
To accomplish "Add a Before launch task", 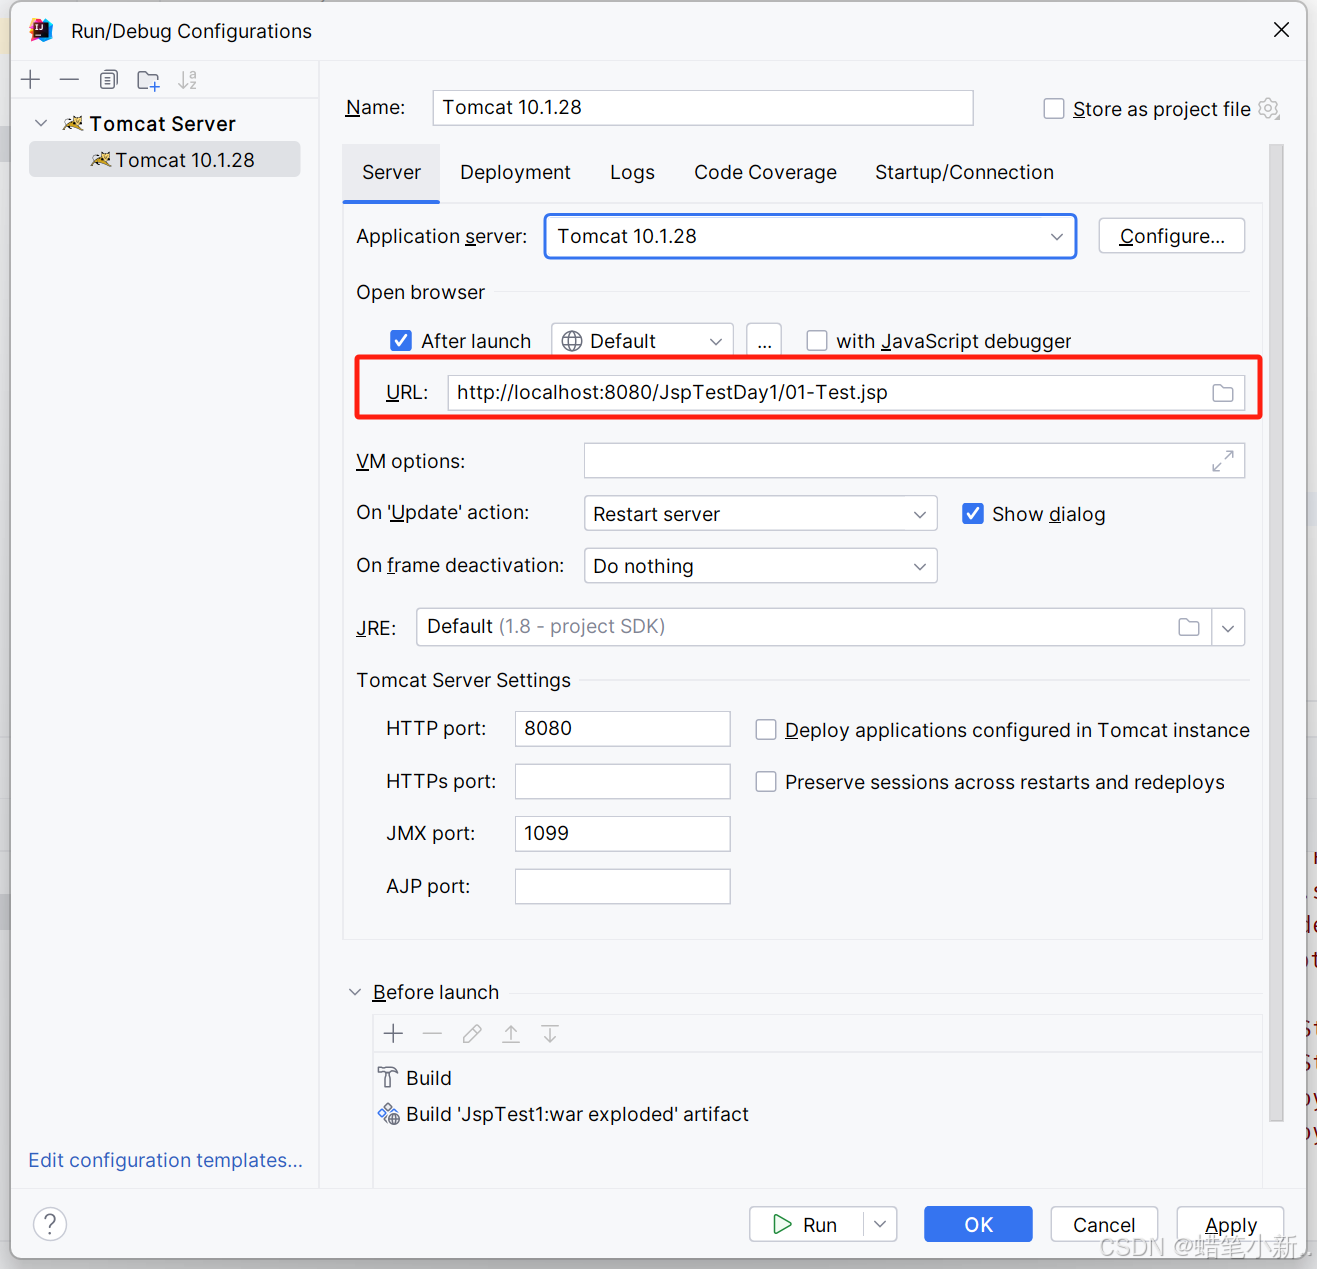I will (x=394, y=1034).
